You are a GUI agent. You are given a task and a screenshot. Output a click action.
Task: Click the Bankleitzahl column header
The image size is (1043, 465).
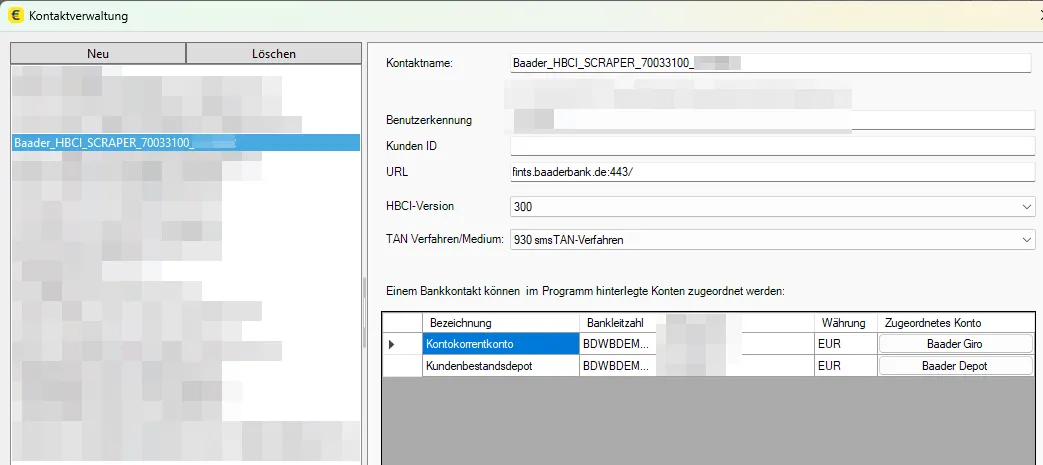618,324
